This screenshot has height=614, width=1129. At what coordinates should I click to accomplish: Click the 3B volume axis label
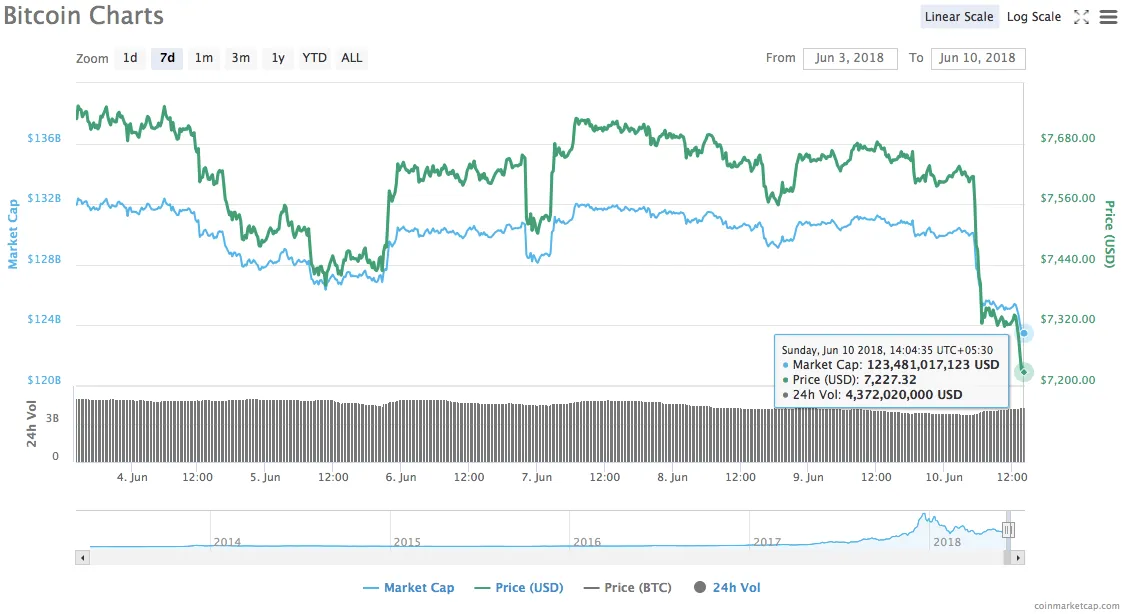[53, 418]
